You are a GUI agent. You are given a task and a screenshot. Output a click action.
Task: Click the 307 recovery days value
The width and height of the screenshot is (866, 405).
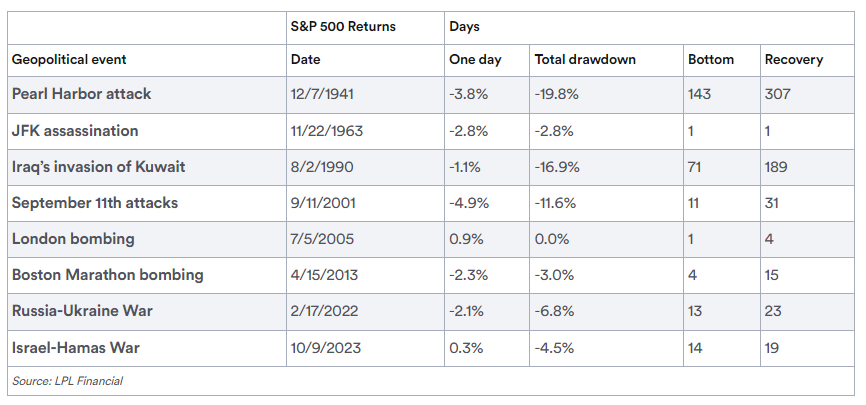click(x=777, y=94)
